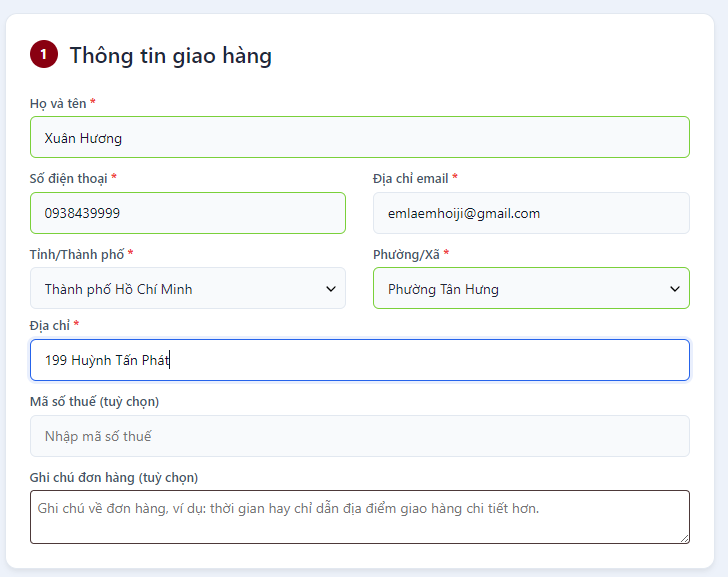Focus the Nhập mã số thuế input
The width and height of the screenshot is (728, 577).
359,436
